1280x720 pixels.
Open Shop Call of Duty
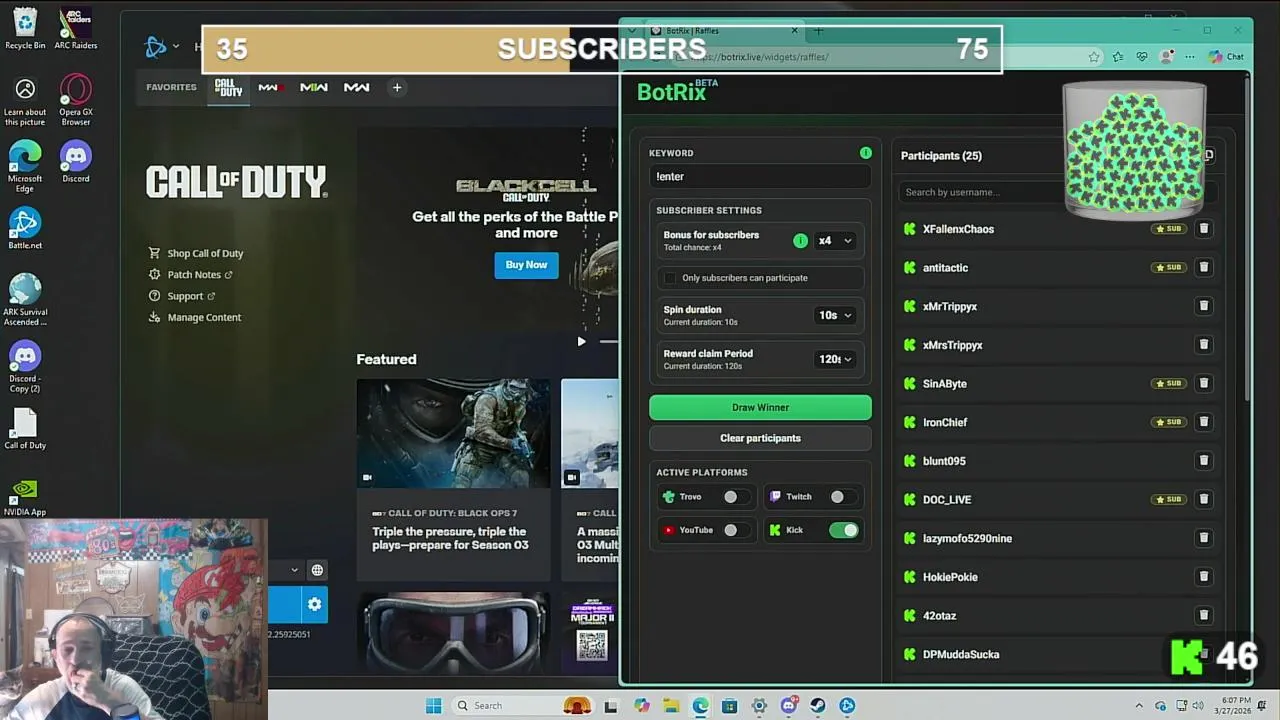click(x=196, y=253)
